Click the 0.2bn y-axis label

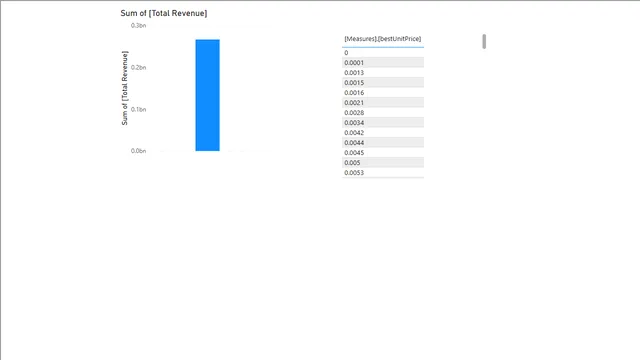pos(138,67)
